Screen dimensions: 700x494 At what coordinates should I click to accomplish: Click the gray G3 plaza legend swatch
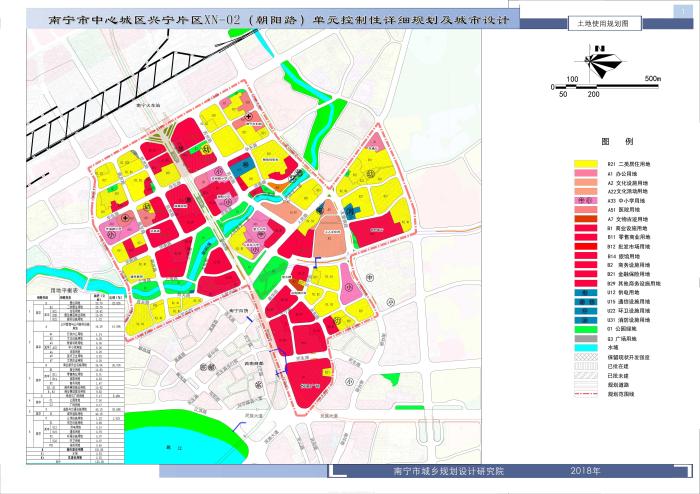click(586, 338)
